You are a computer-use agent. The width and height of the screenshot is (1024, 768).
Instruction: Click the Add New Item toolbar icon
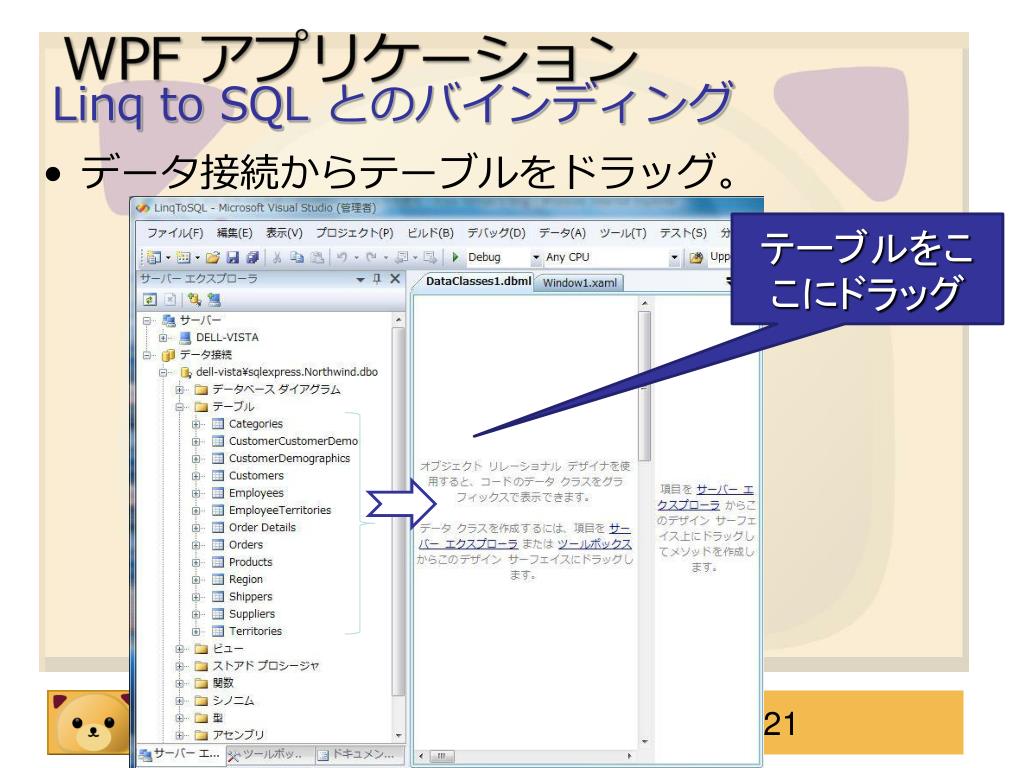(x=183, y=257)
